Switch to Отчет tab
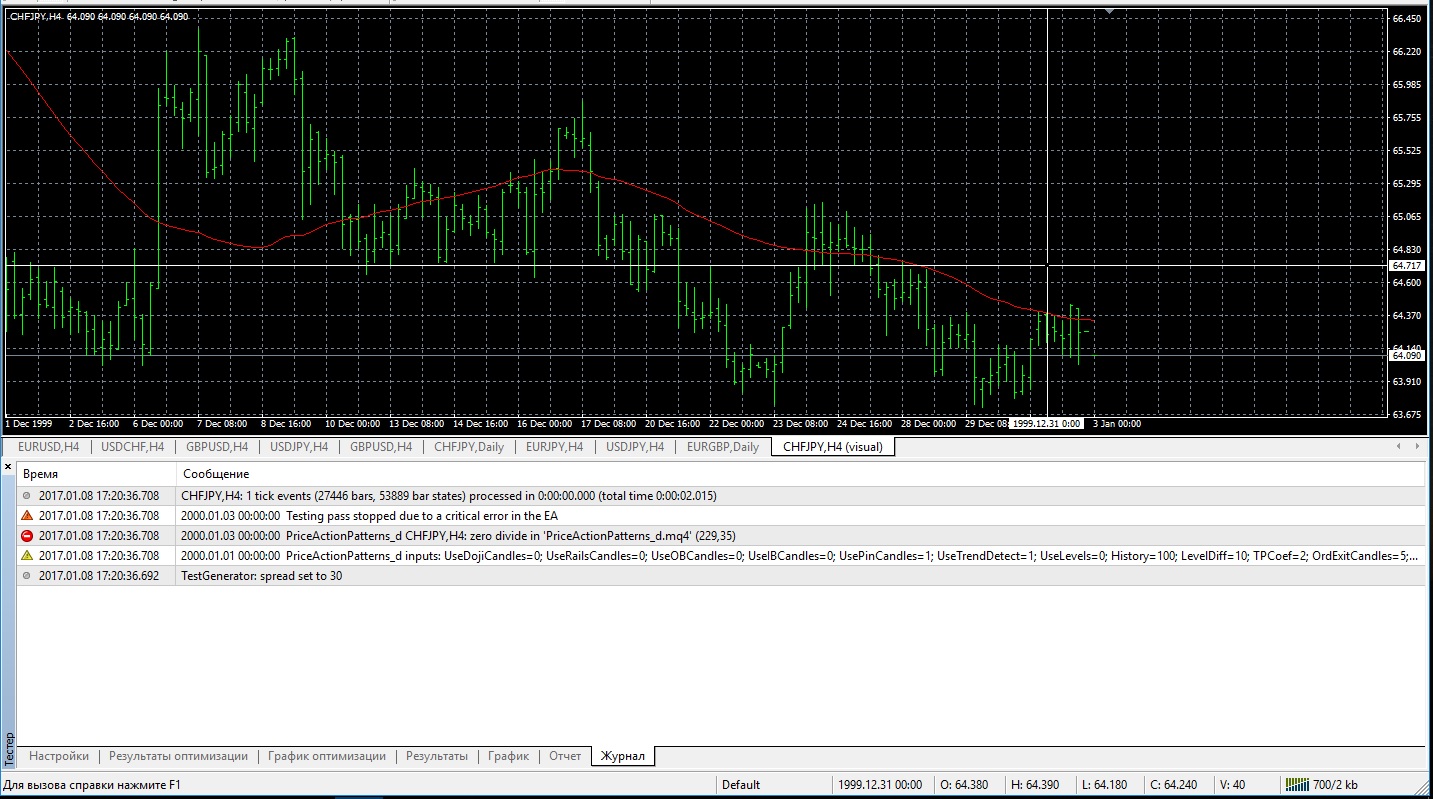The image size is (1433, 799). click(565, 756)
